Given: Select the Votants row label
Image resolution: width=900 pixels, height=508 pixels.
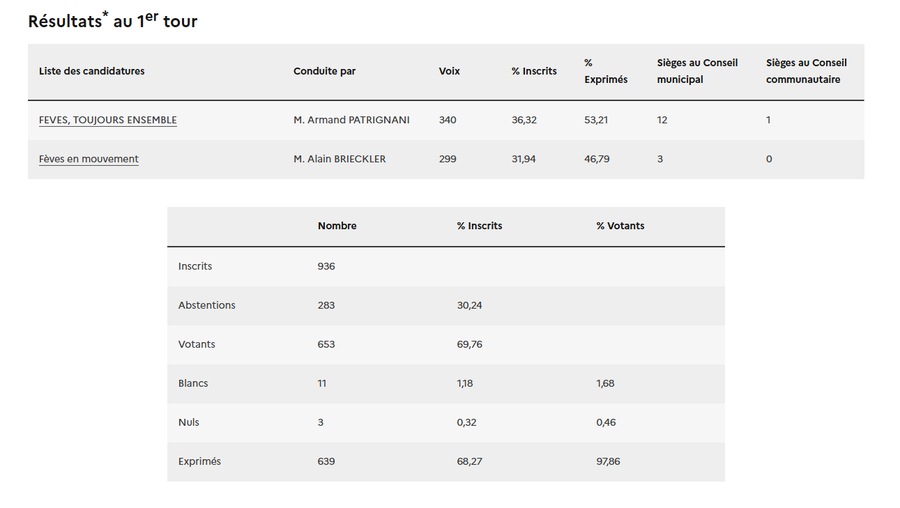Looking at the screenshot, I should (x=197, y=344).
